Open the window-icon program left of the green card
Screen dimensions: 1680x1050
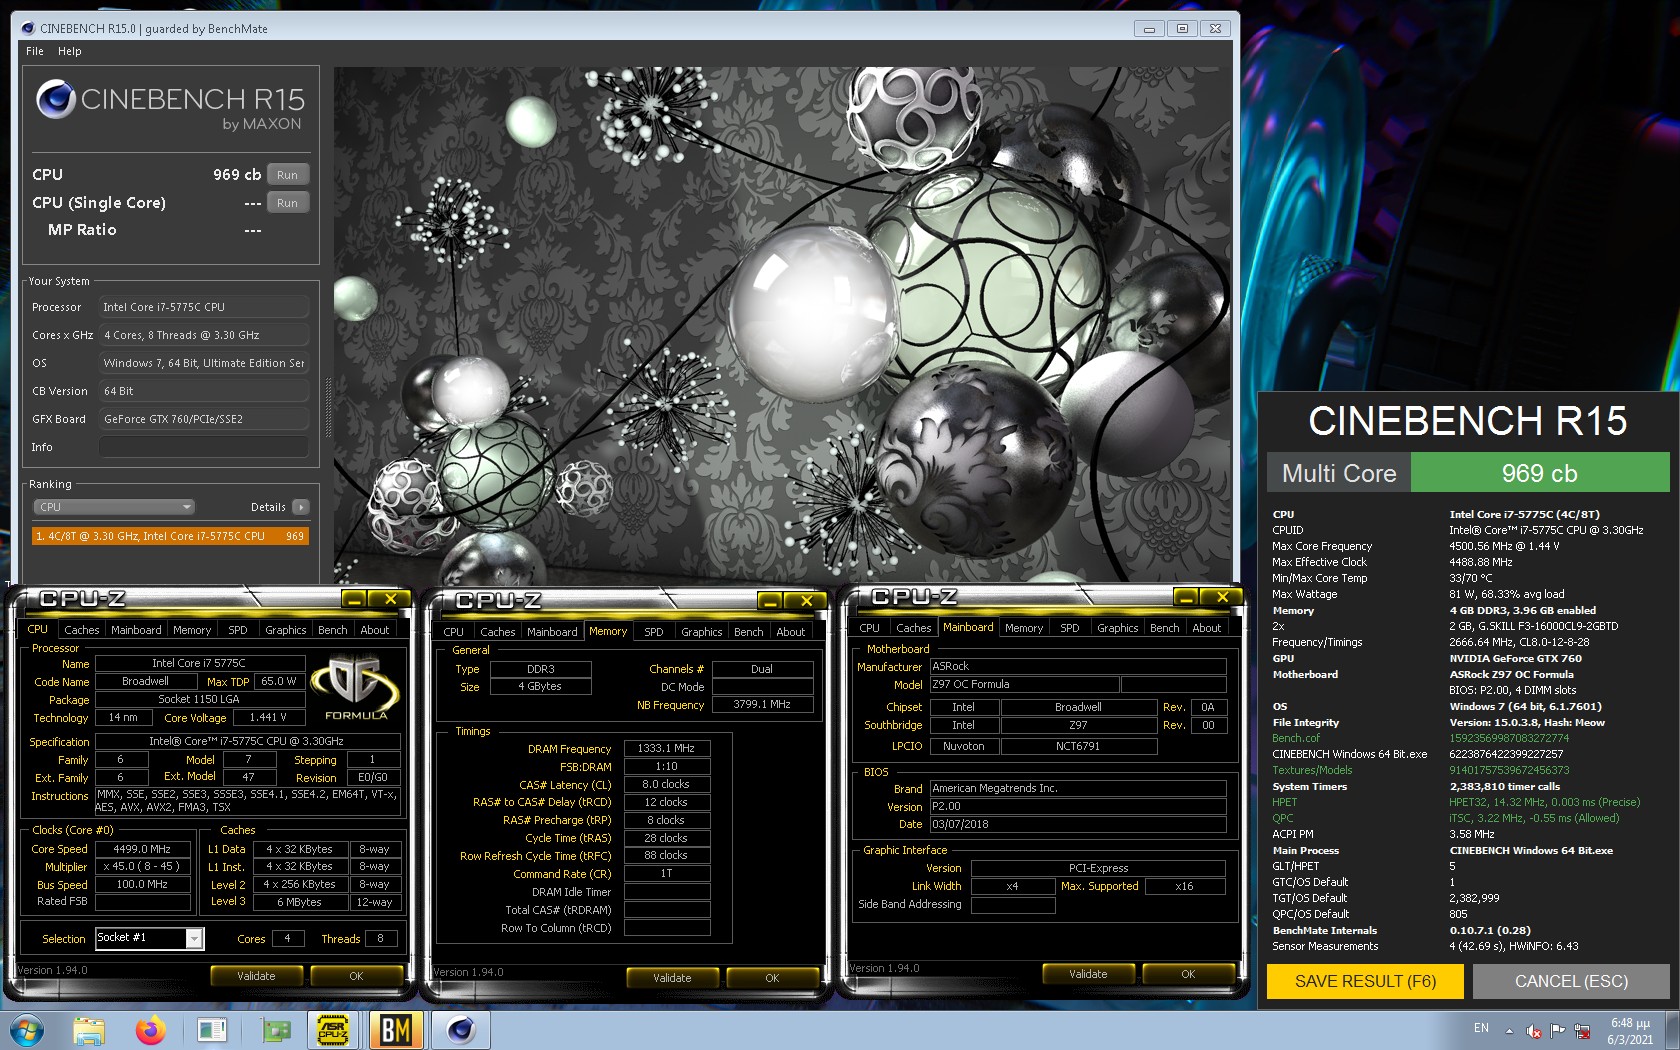(212, 1029)
